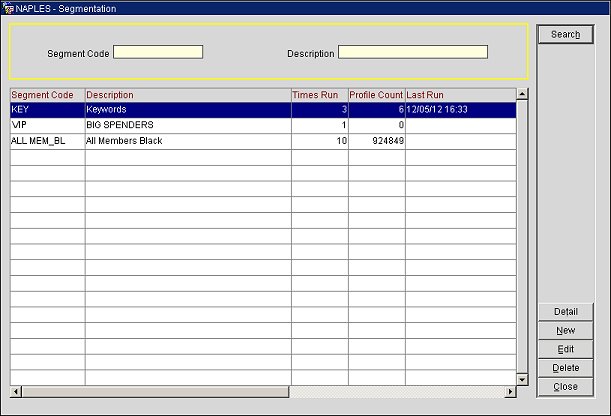Click the Segment Code input field
The height and width of the screenshot is (416, 611).
pyautogui.click(x=158, y=52)
